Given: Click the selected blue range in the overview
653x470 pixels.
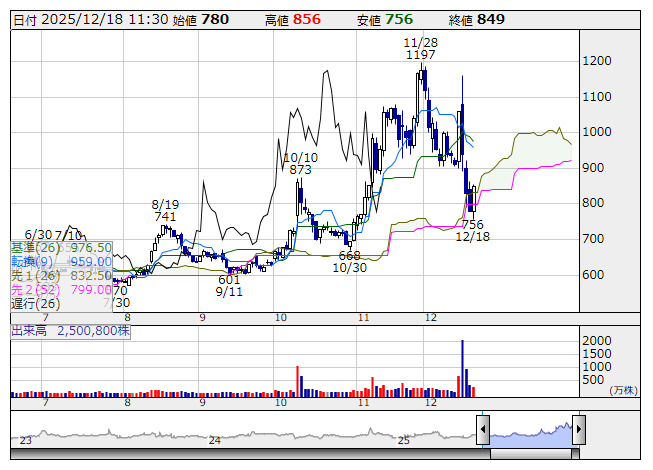Looking at the screenshot, I should [x=531, y=435].
